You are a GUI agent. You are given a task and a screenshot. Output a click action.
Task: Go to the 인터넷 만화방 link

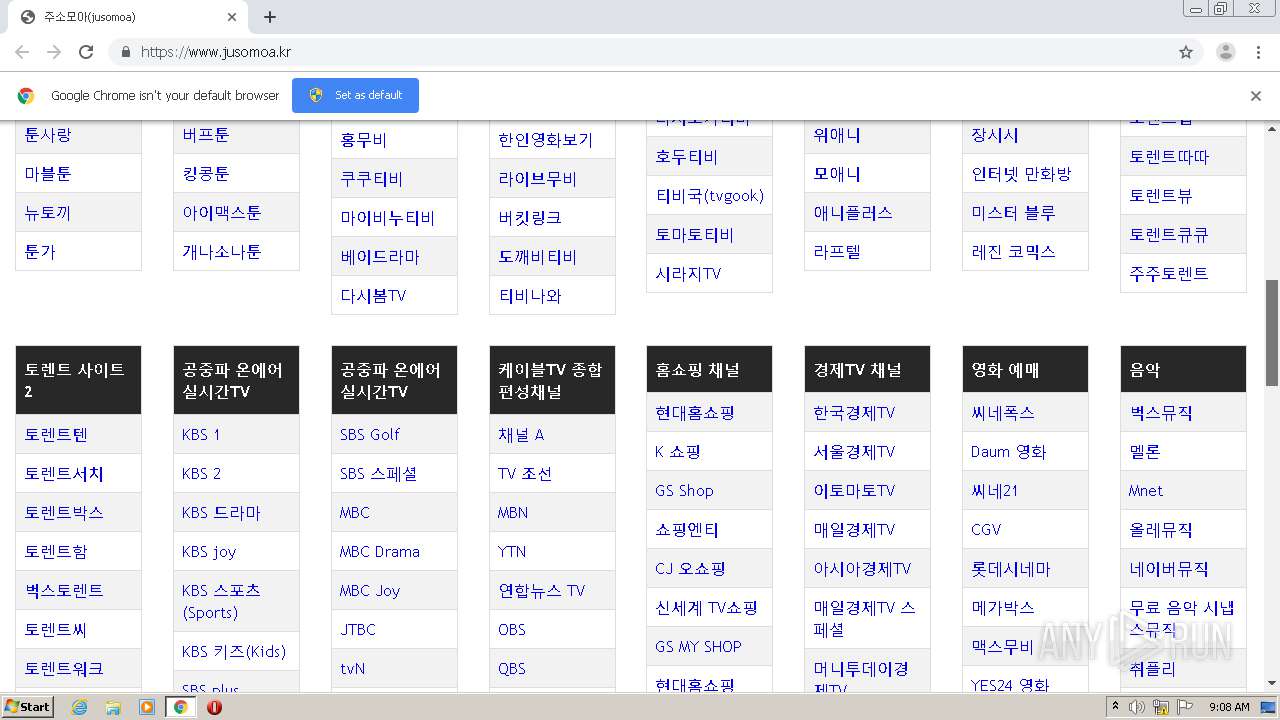click(1021, 174)
